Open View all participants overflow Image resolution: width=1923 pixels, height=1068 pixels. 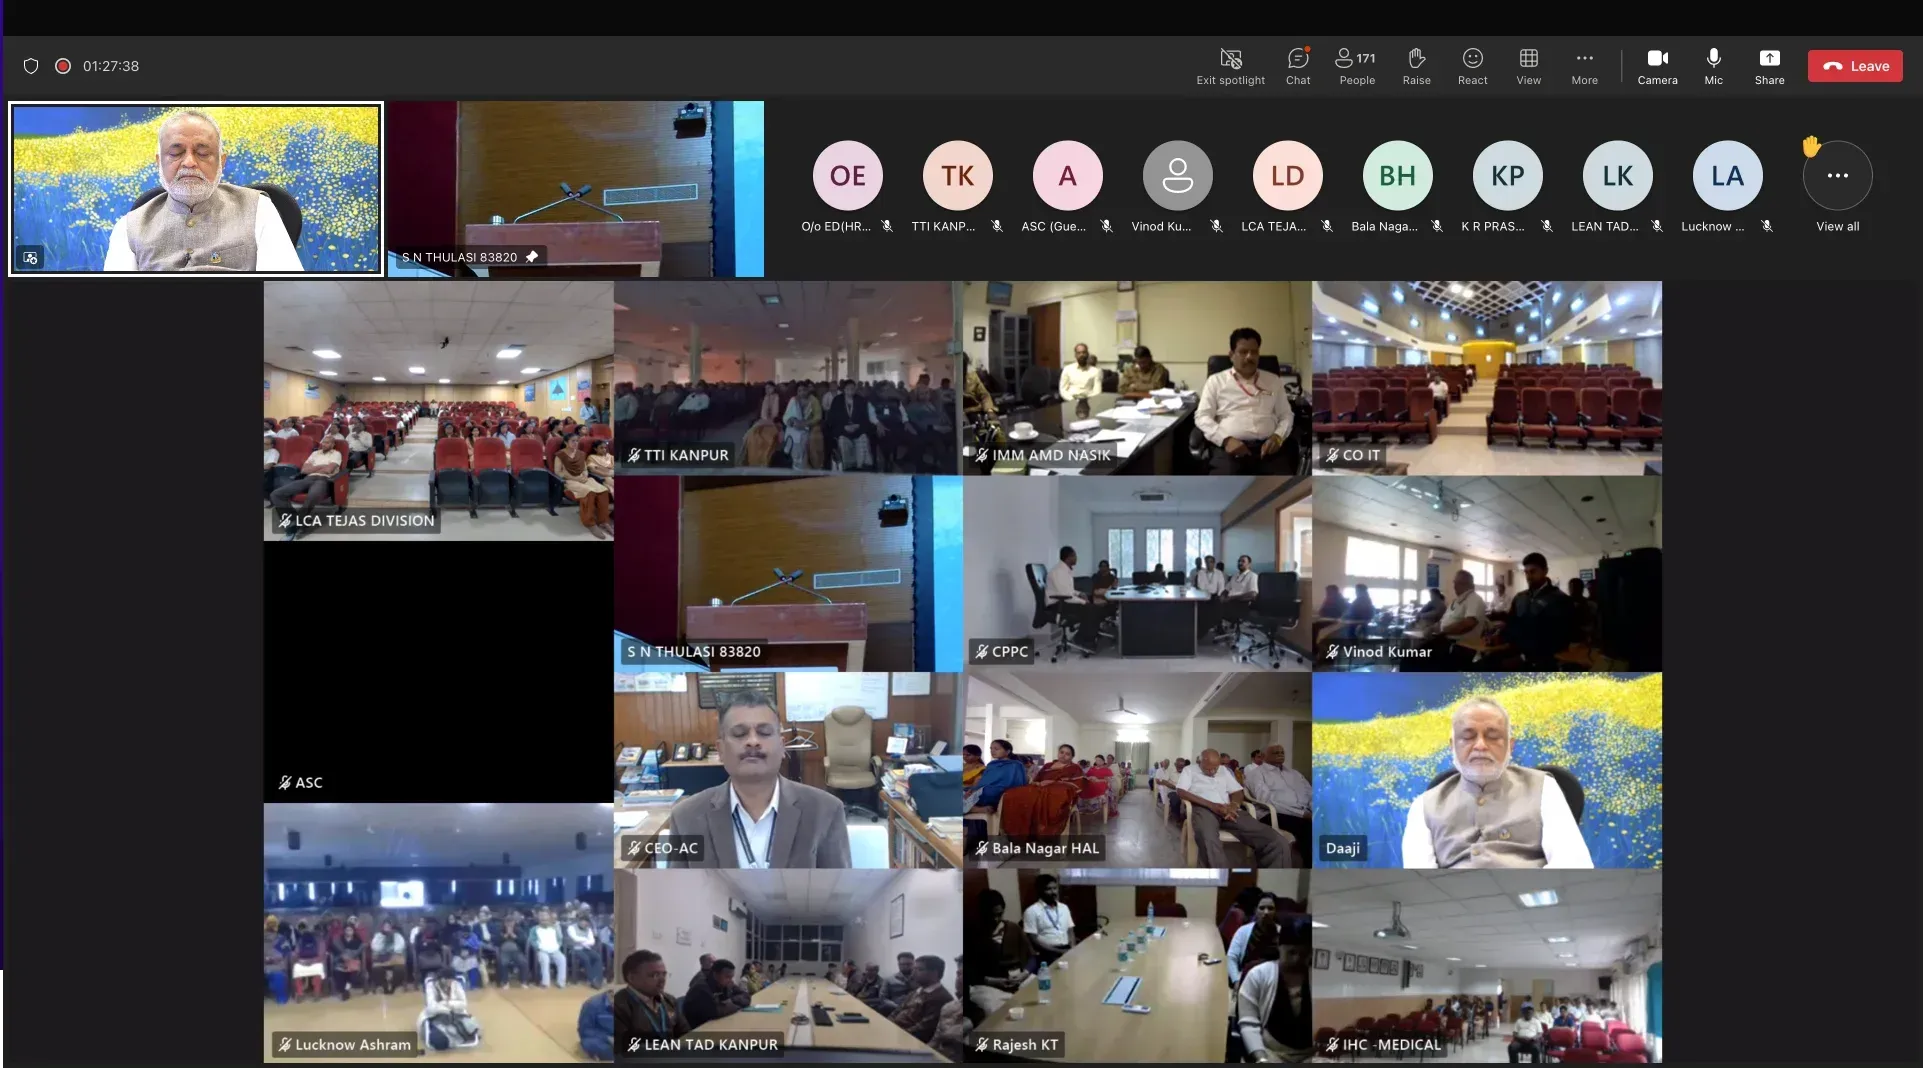(1837, 176)
